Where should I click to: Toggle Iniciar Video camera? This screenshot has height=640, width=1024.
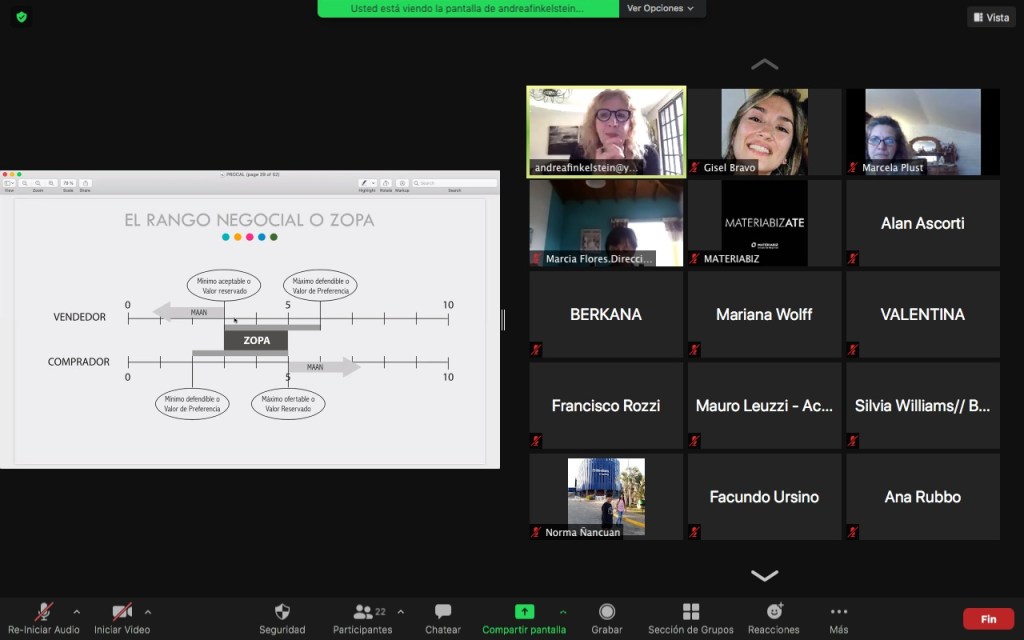(122, 612)
